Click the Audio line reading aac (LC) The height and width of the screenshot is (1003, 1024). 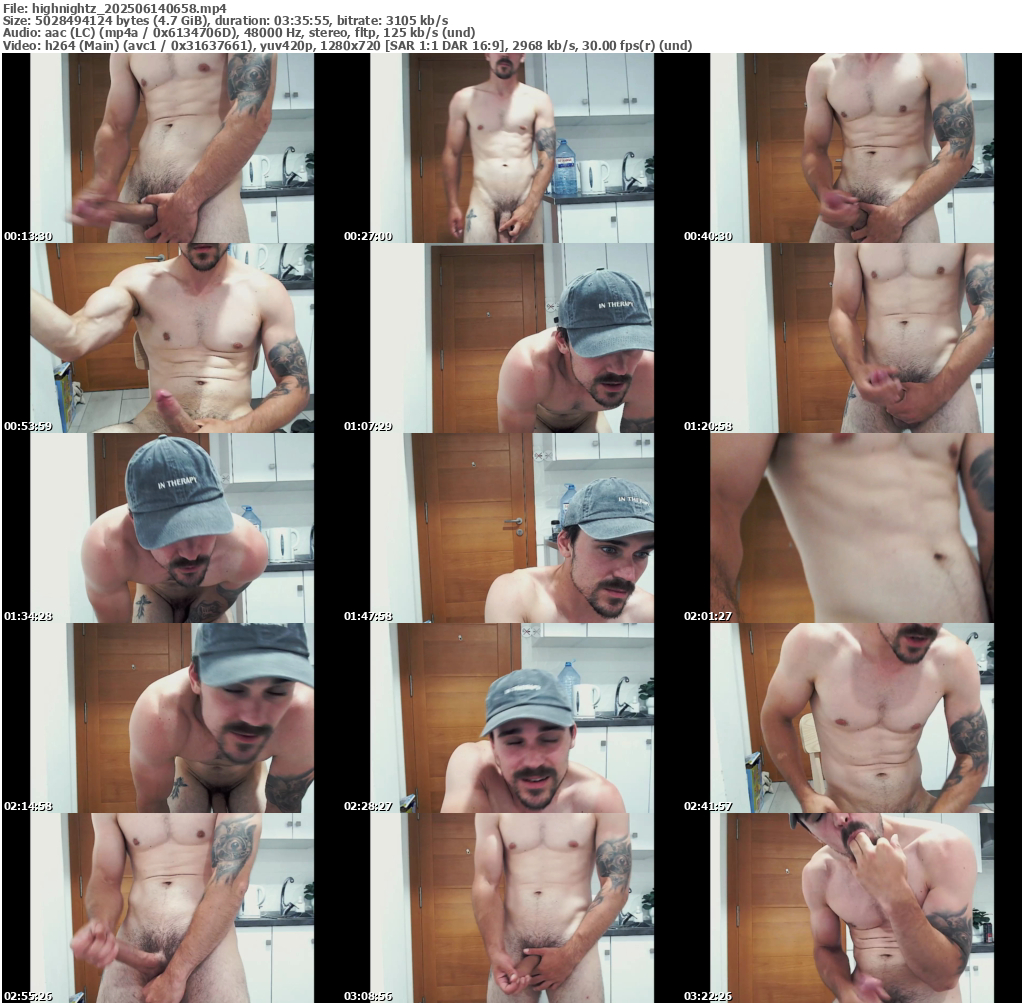[x=239, y=33]
